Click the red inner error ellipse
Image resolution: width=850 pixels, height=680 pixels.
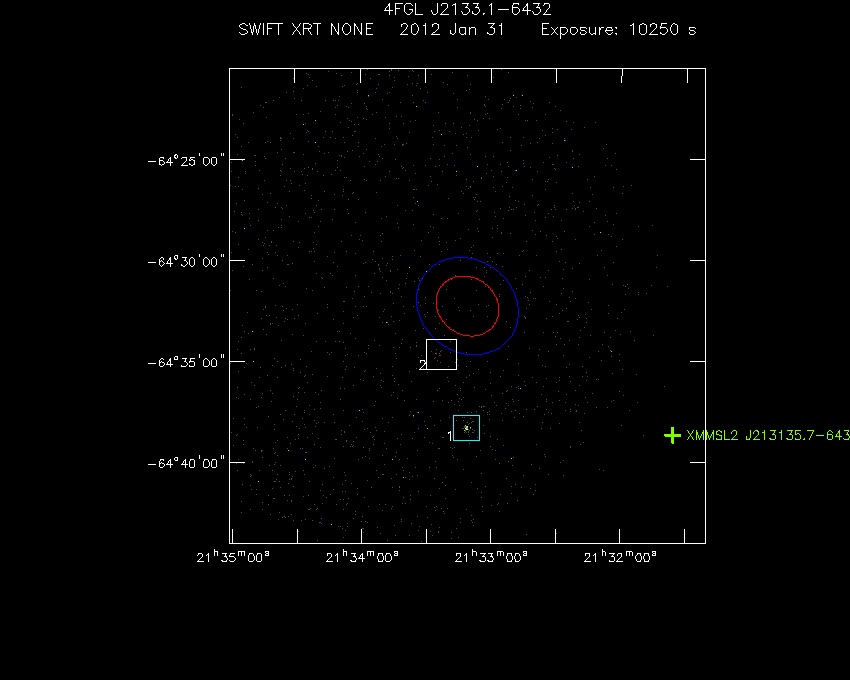467,306
